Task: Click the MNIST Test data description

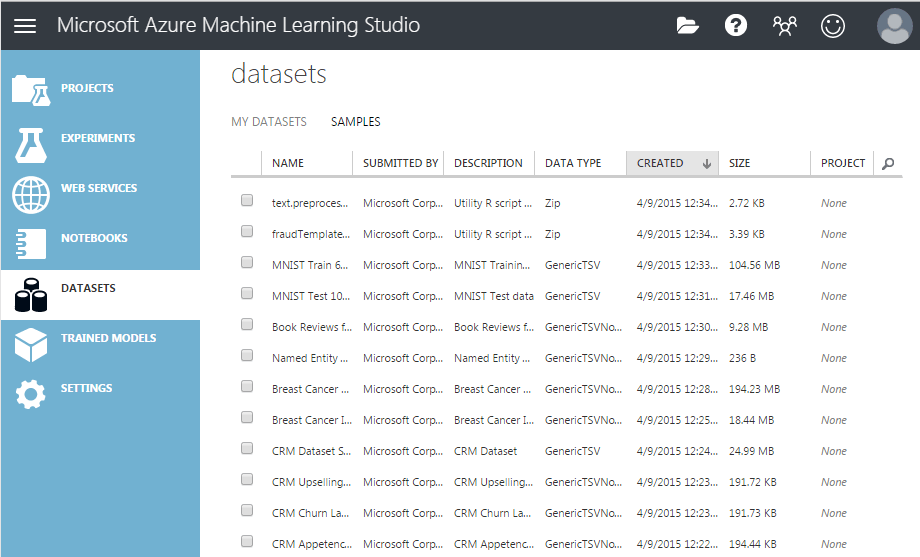Action: point(493,296)
